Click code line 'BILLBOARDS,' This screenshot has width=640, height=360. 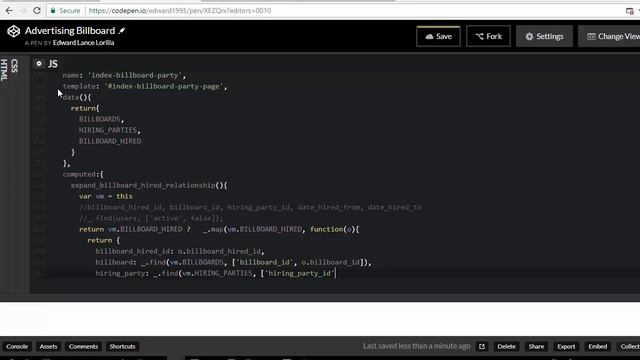pos(101,119)
